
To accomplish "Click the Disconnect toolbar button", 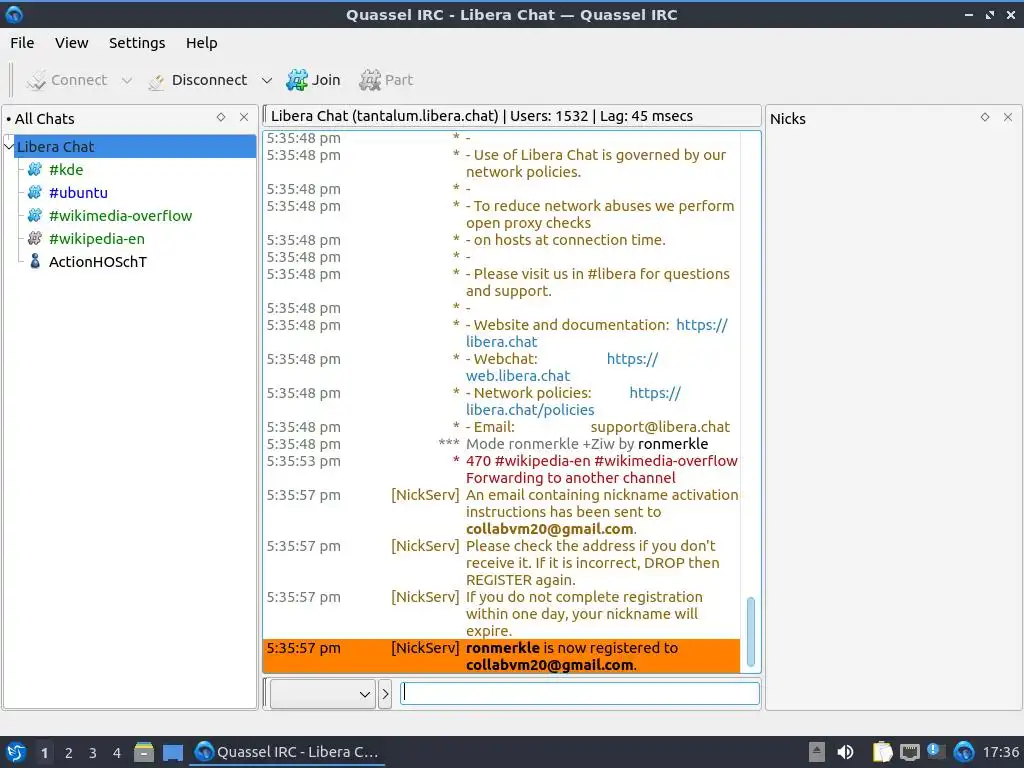I will [198, 80].
